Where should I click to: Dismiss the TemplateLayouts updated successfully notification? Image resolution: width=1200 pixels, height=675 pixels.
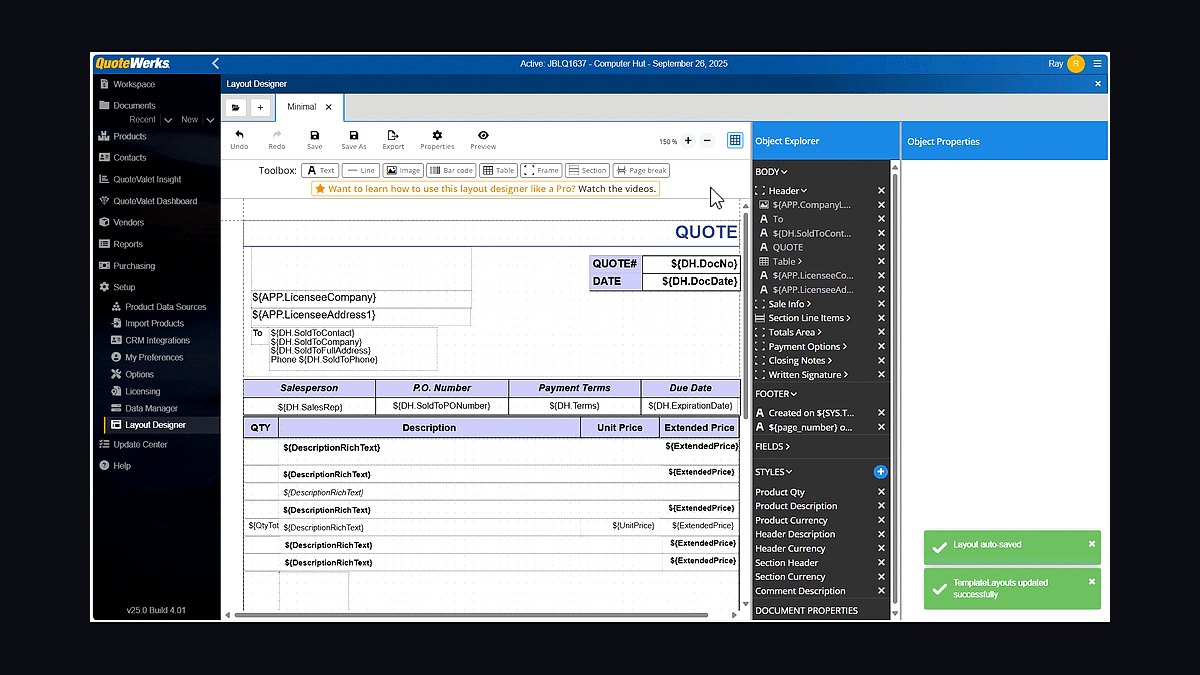(1092, 581)
